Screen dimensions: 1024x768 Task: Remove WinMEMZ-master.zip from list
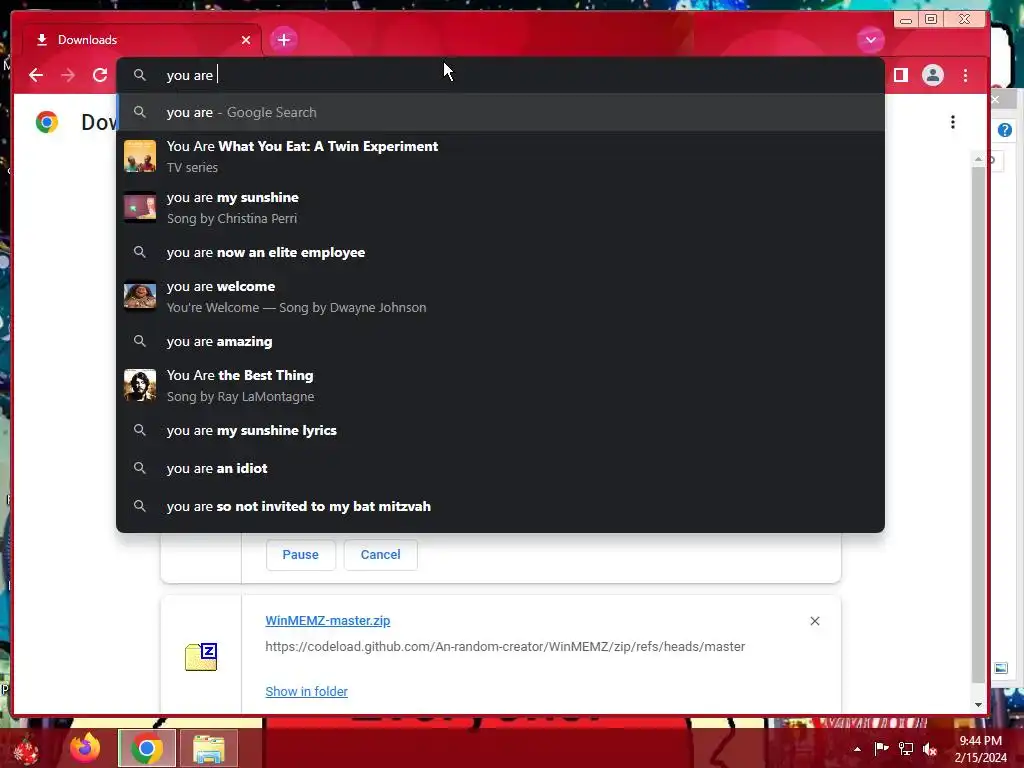coord(814,621)
